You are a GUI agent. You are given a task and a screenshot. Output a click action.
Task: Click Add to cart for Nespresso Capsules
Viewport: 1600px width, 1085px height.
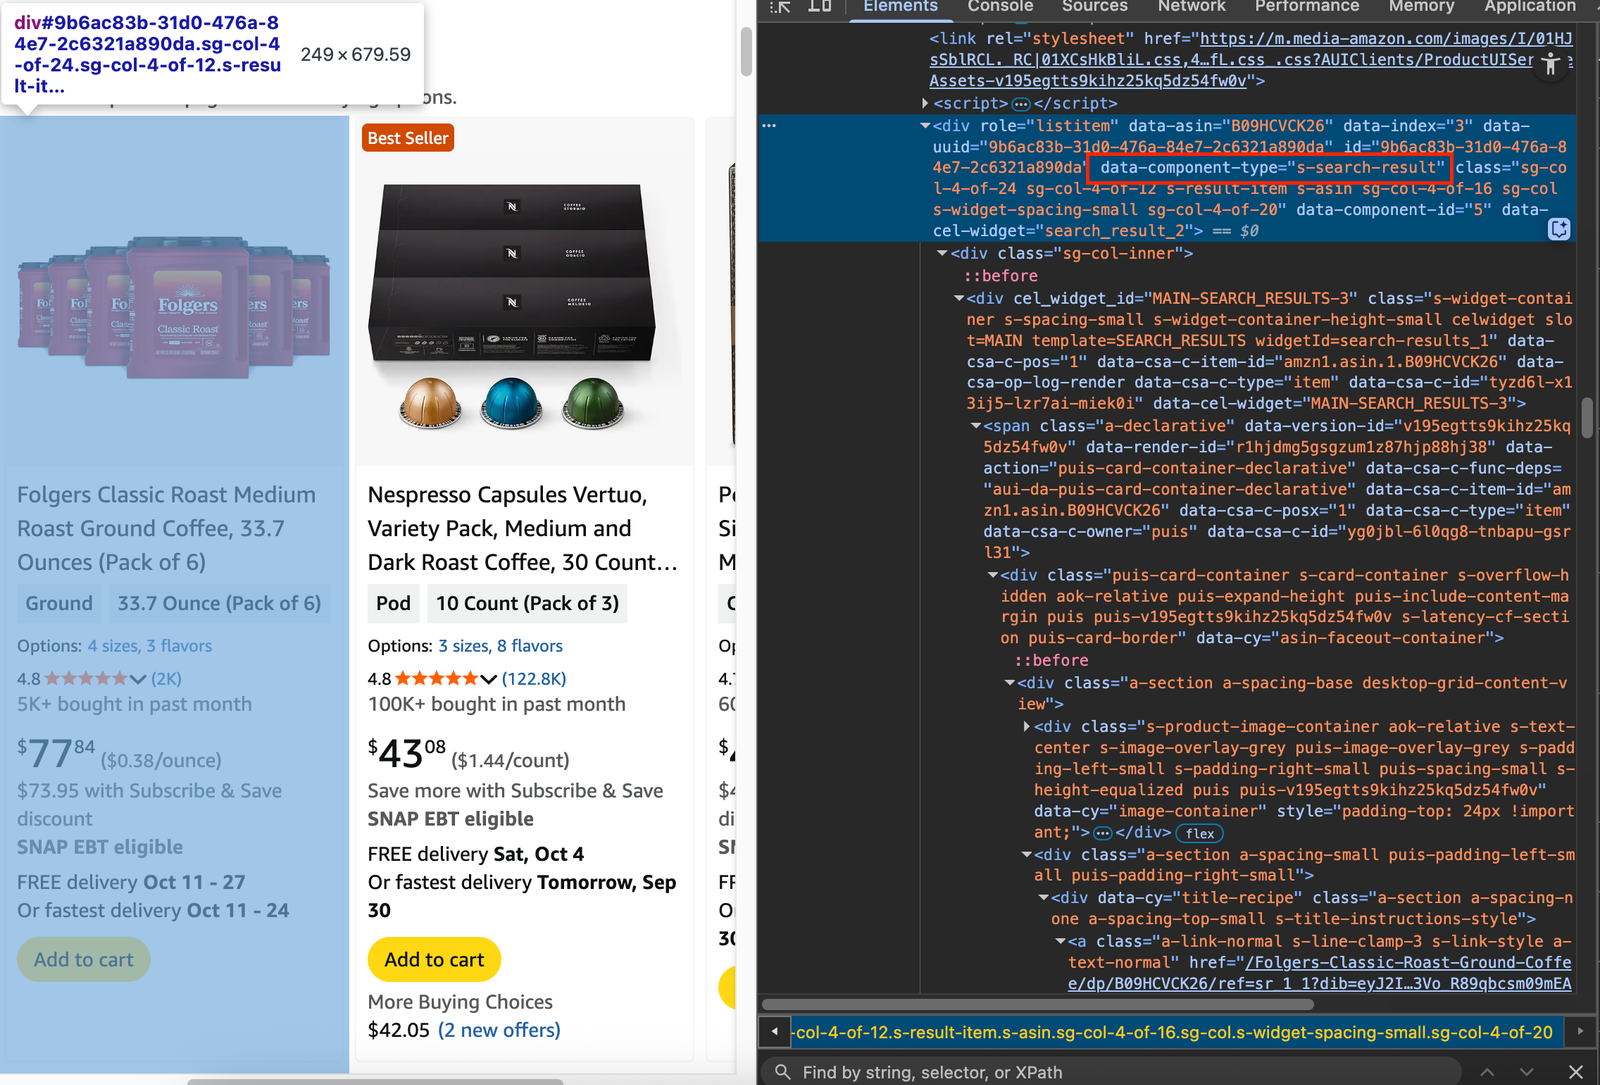click(x=434, y=959)
